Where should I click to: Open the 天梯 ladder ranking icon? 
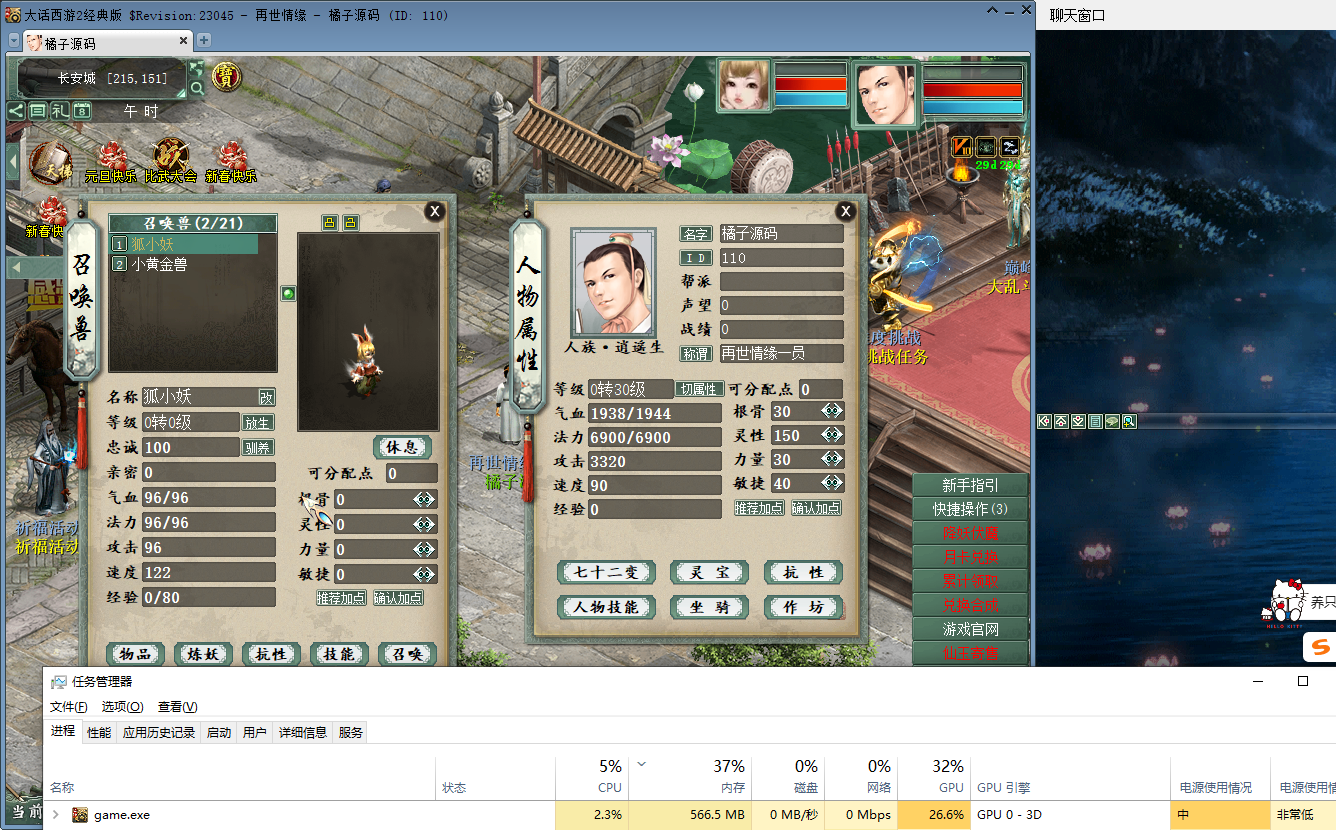click(49, 164)
